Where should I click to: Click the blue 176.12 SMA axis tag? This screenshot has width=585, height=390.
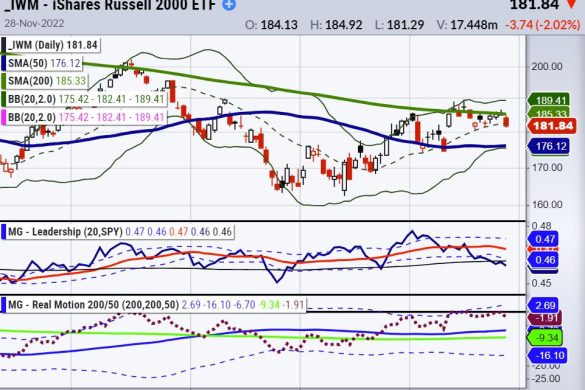[x=549, y=146]
